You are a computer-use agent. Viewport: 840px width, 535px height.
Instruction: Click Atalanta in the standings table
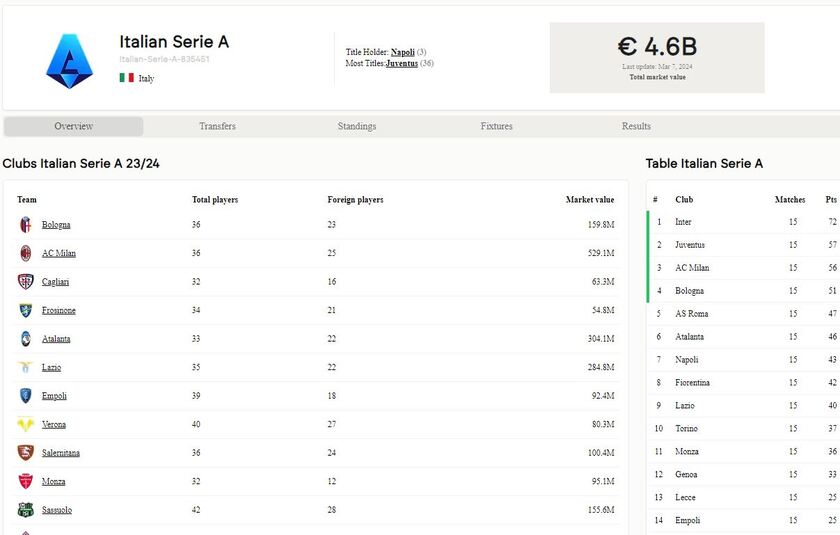click(x=689, y=337)
